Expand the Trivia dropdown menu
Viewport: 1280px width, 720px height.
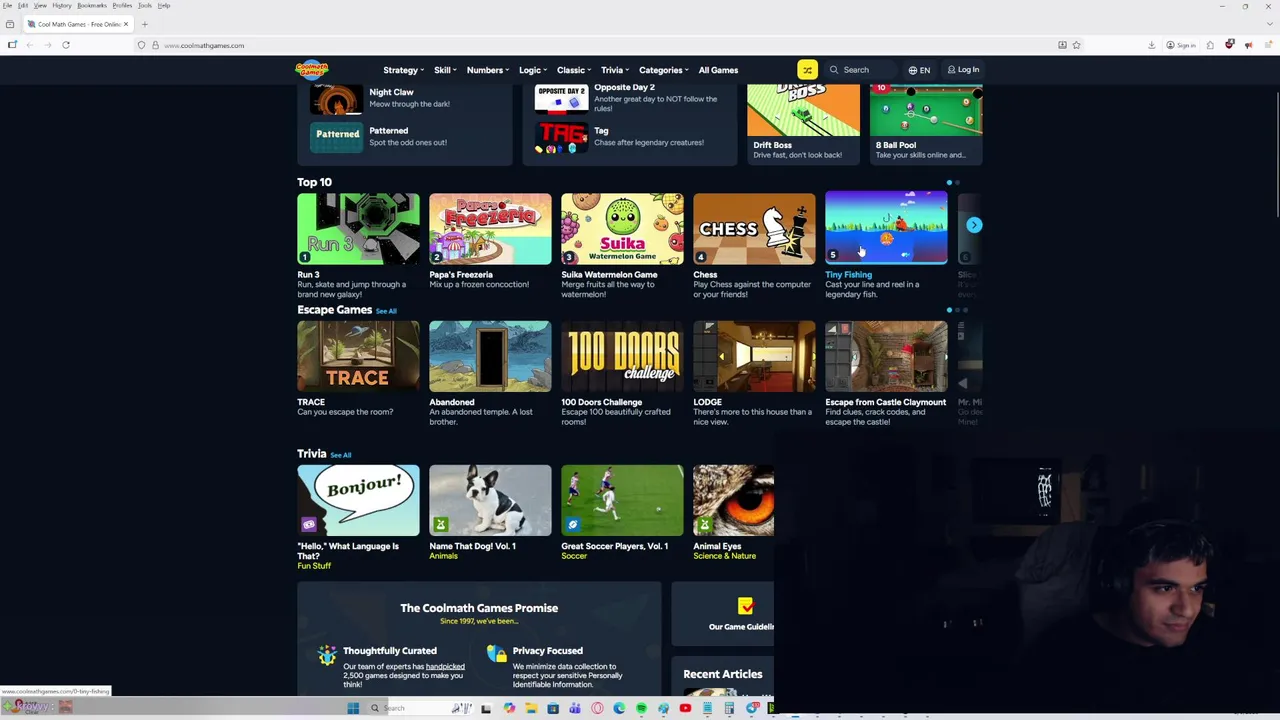tap(615, 70)
